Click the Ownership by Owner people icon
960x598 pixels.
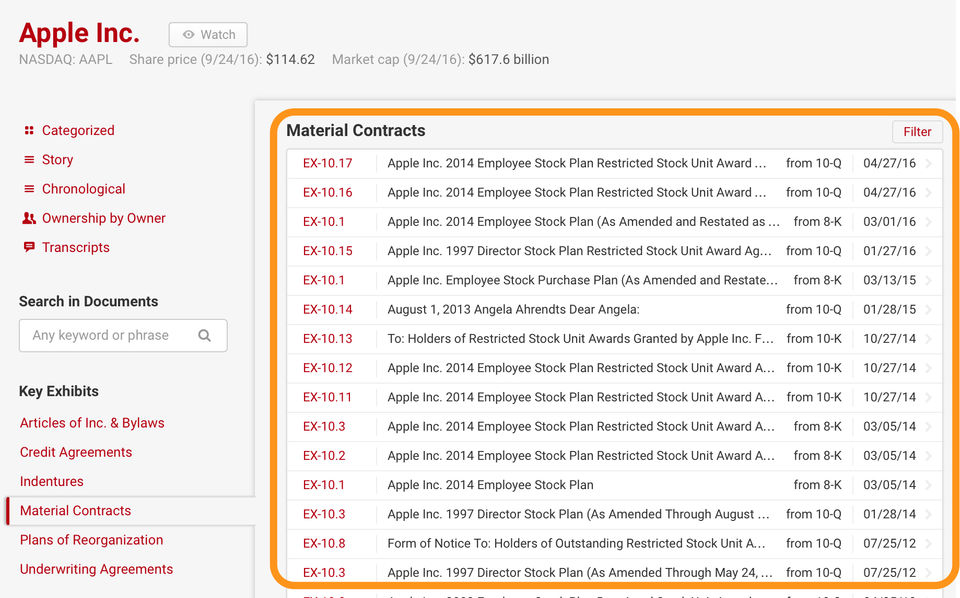29,218
